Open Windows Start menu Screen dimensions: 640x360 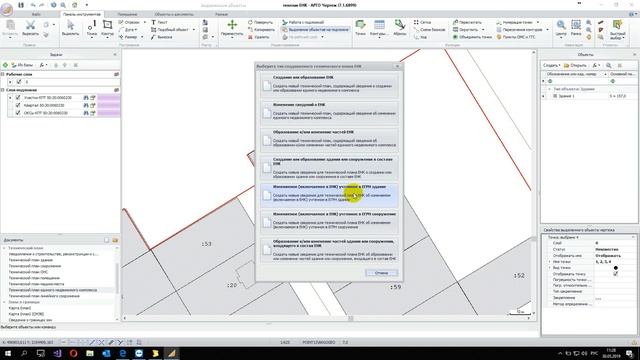[x=7, y=353]
